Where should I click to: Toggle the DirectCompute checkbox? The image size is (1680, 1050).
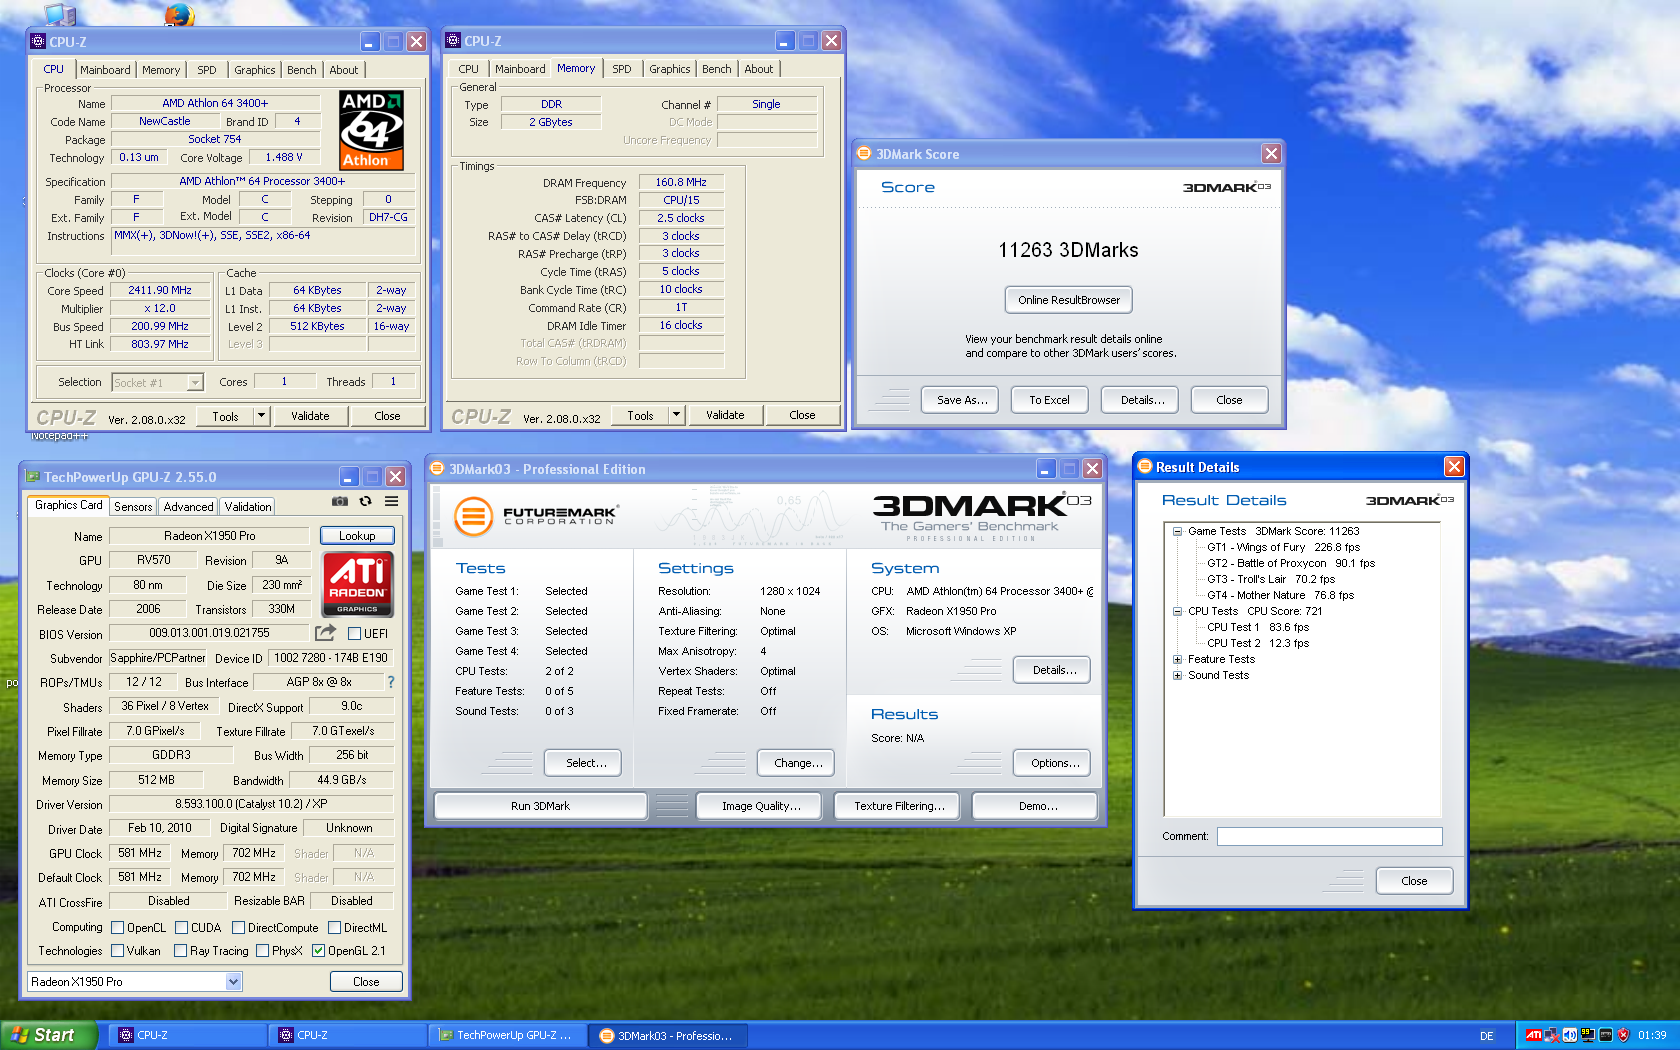239,928
